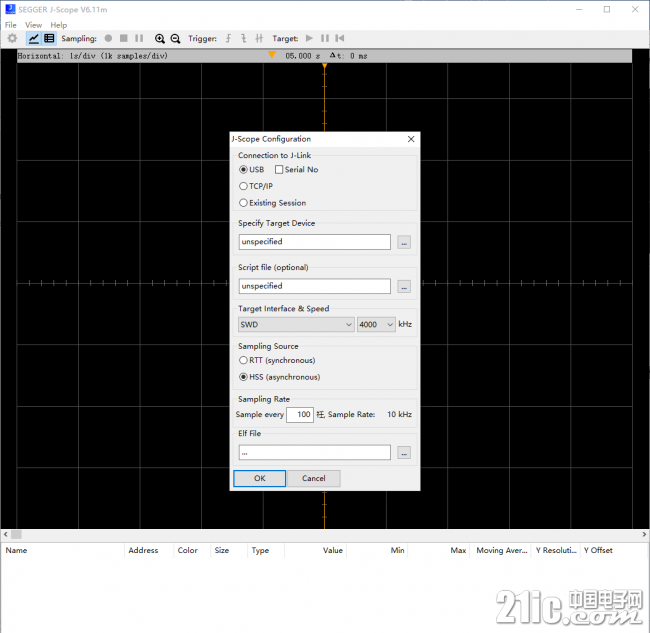Confirm configuration with OK button
This screenshot has height=633, width=650.
tap(260, 478)
